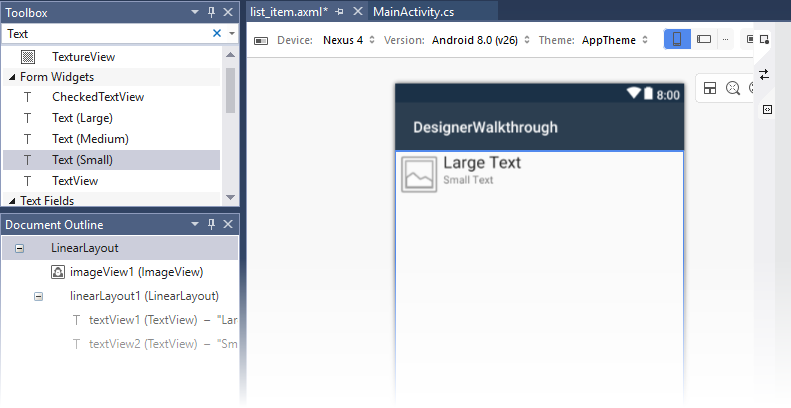Click the Text (Large) T icon
Viewport: 791px width, 408px height.
(x=28, y=118)
